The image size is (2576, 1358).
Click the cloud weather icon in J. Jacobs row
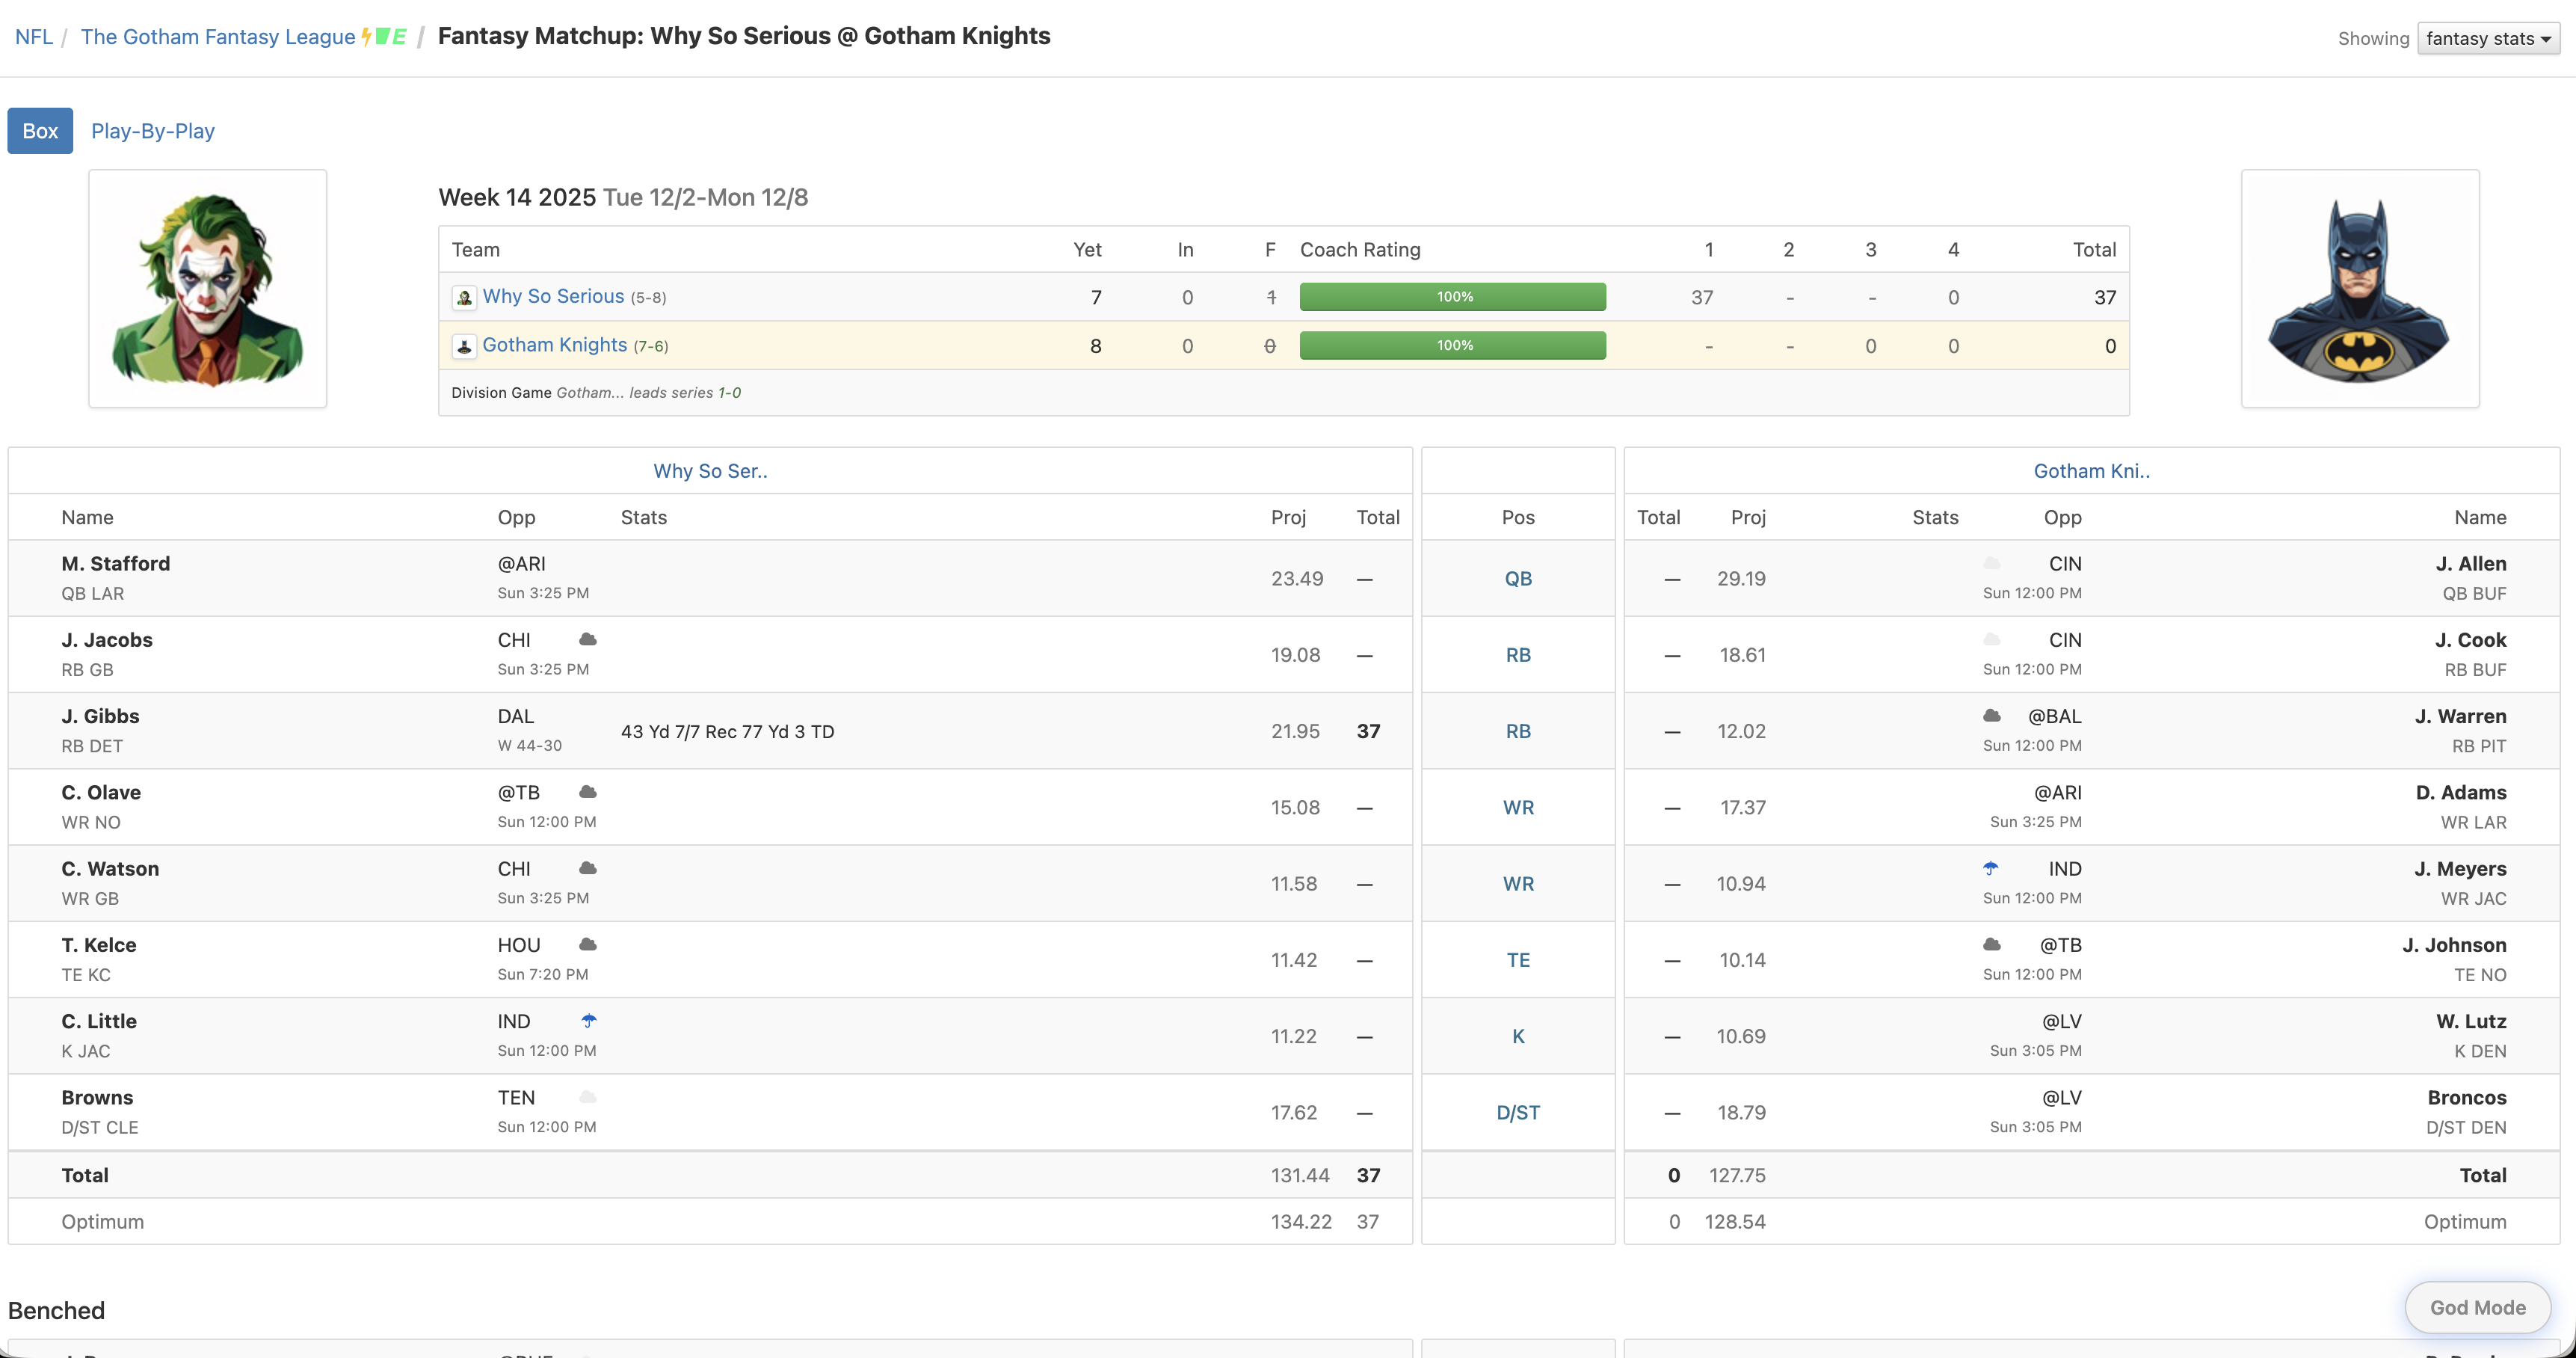588,639
